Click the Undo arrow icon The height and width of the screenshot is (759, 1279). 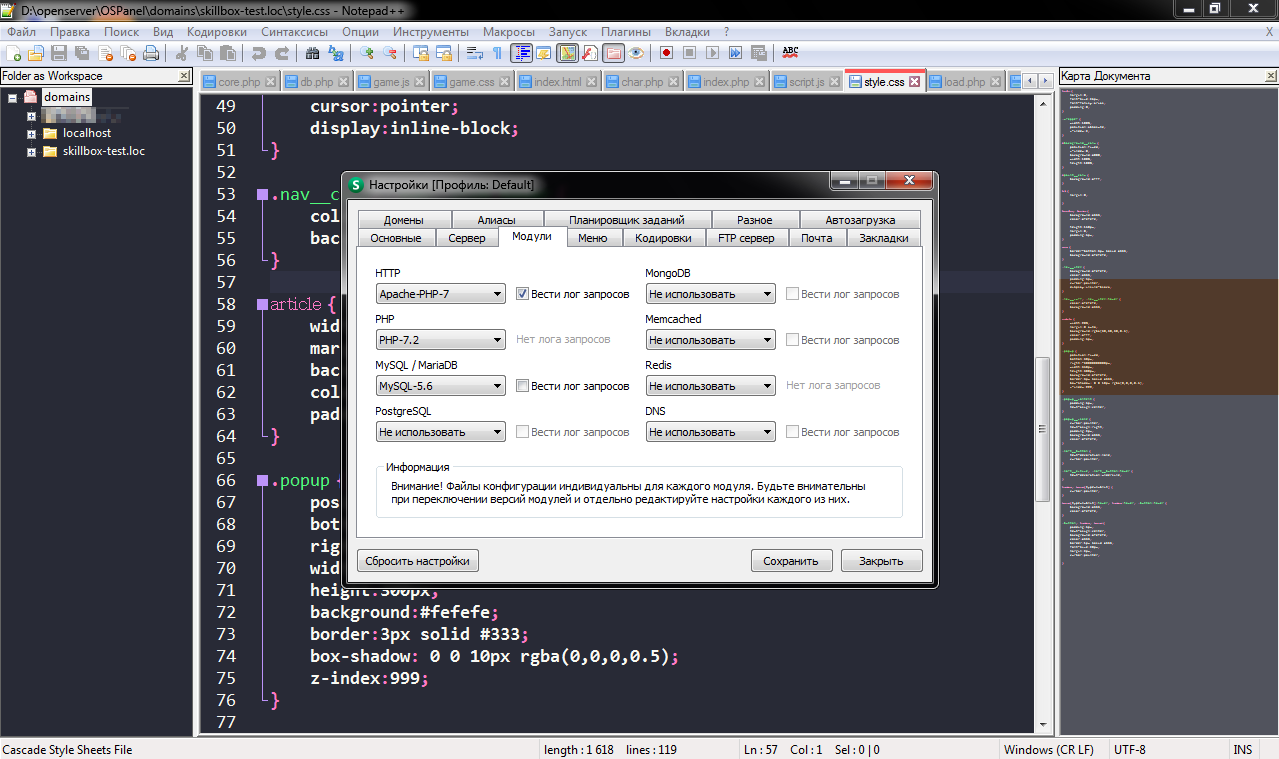(x=258, y=53)
